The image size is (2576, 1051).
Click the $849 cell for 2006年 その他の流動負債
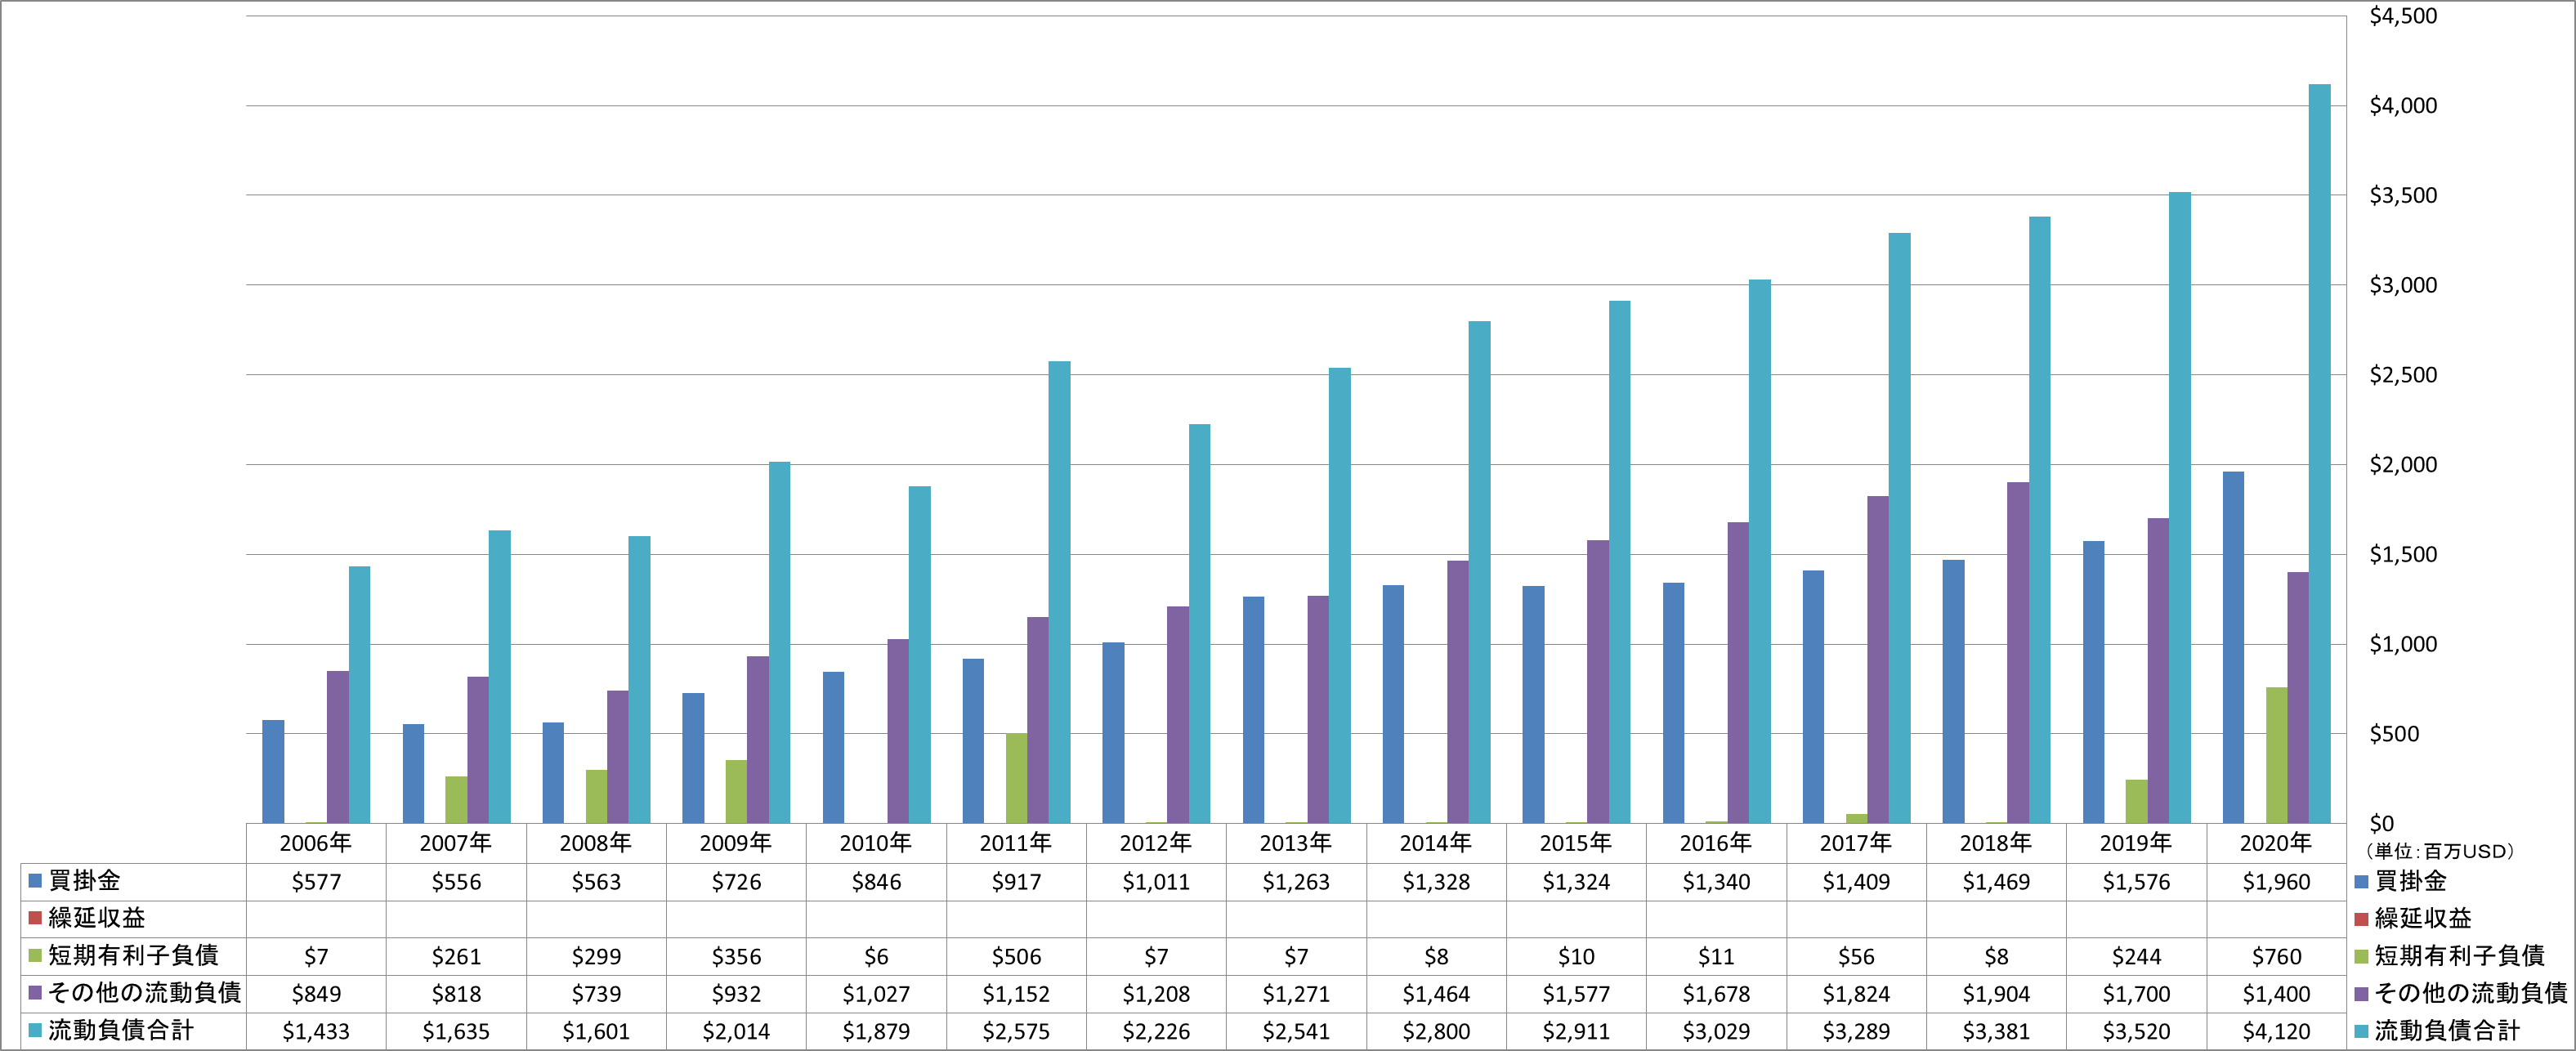click(x=316, y=994)
